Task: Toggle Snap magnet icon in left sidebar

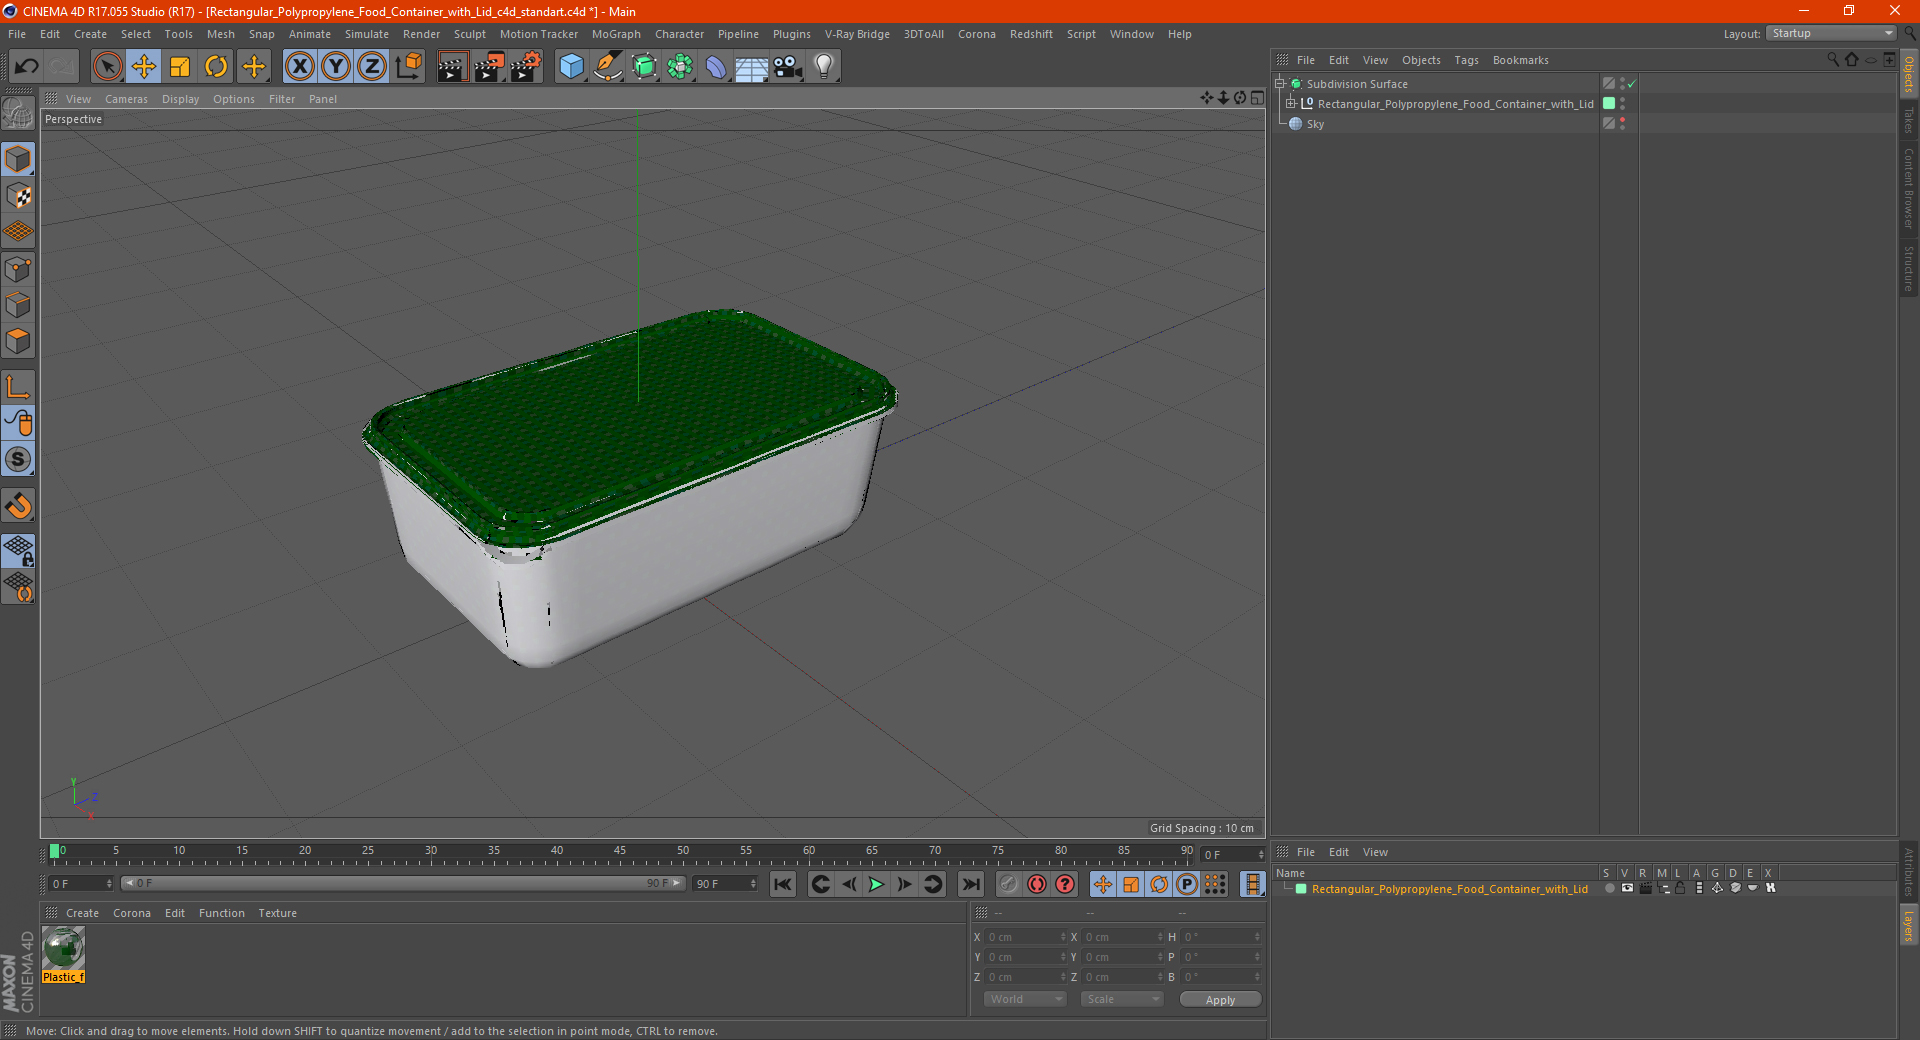Action: pos(18,506)
